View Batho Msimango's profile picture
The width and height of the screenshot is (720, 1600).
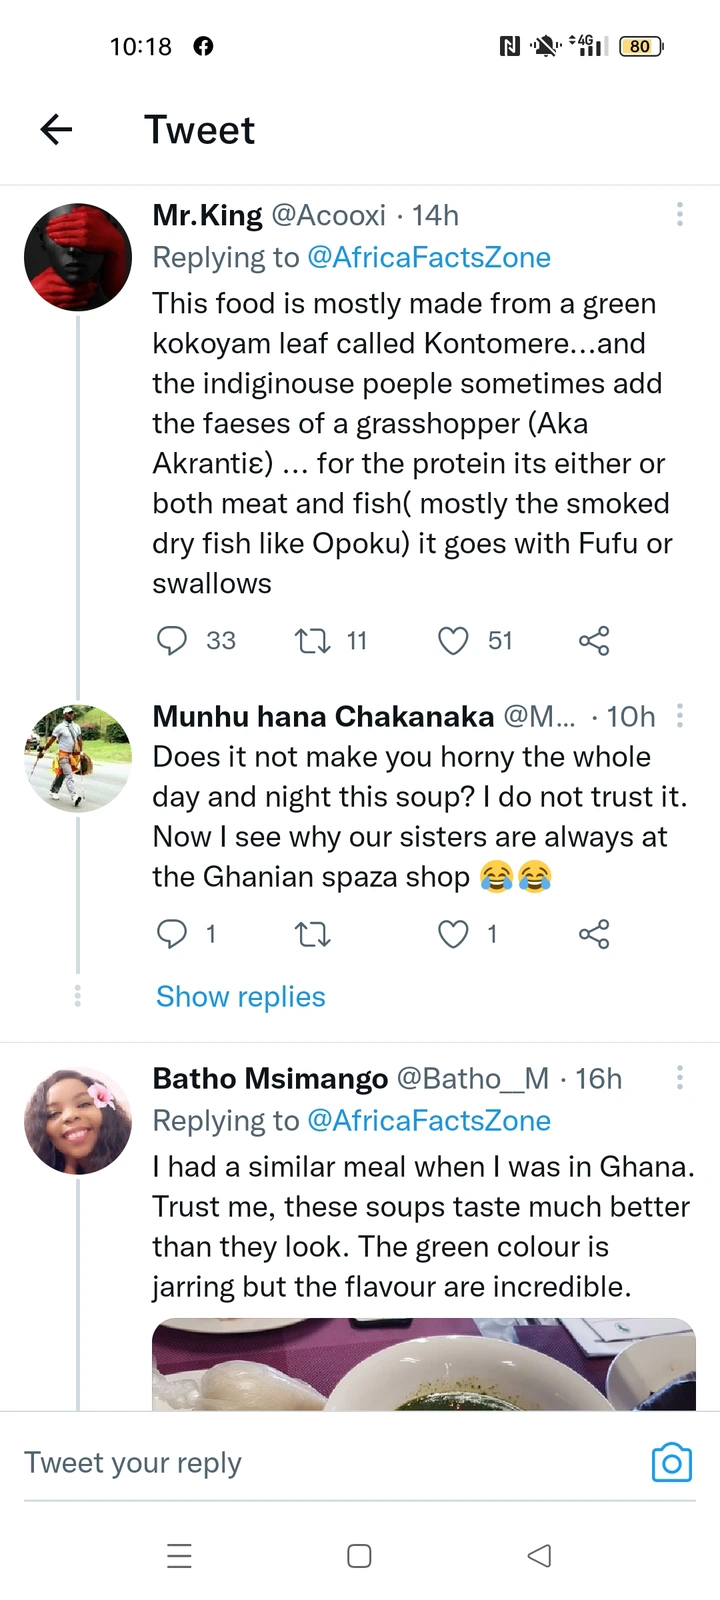pyautogui.click(x=78, y=1121)
